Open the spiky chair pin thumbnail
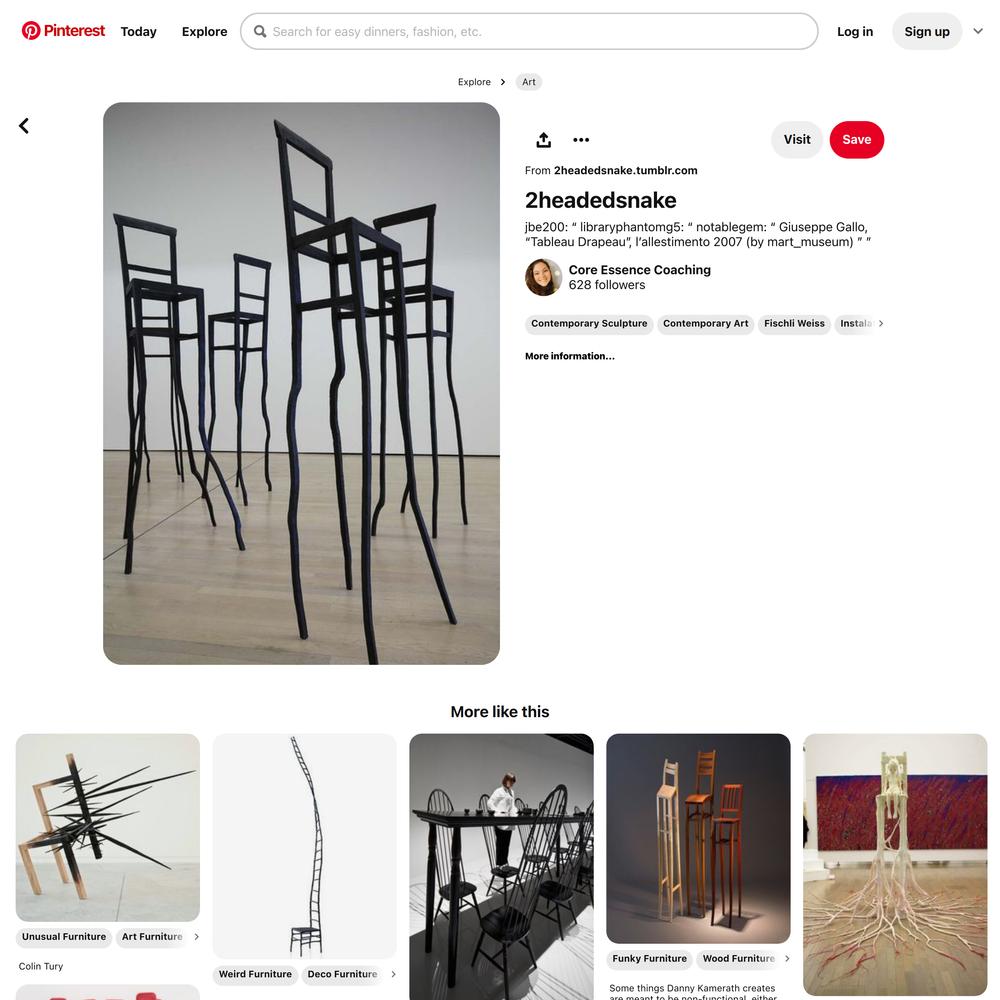This screenshot has height=1000, width=1000. point(108,827)
